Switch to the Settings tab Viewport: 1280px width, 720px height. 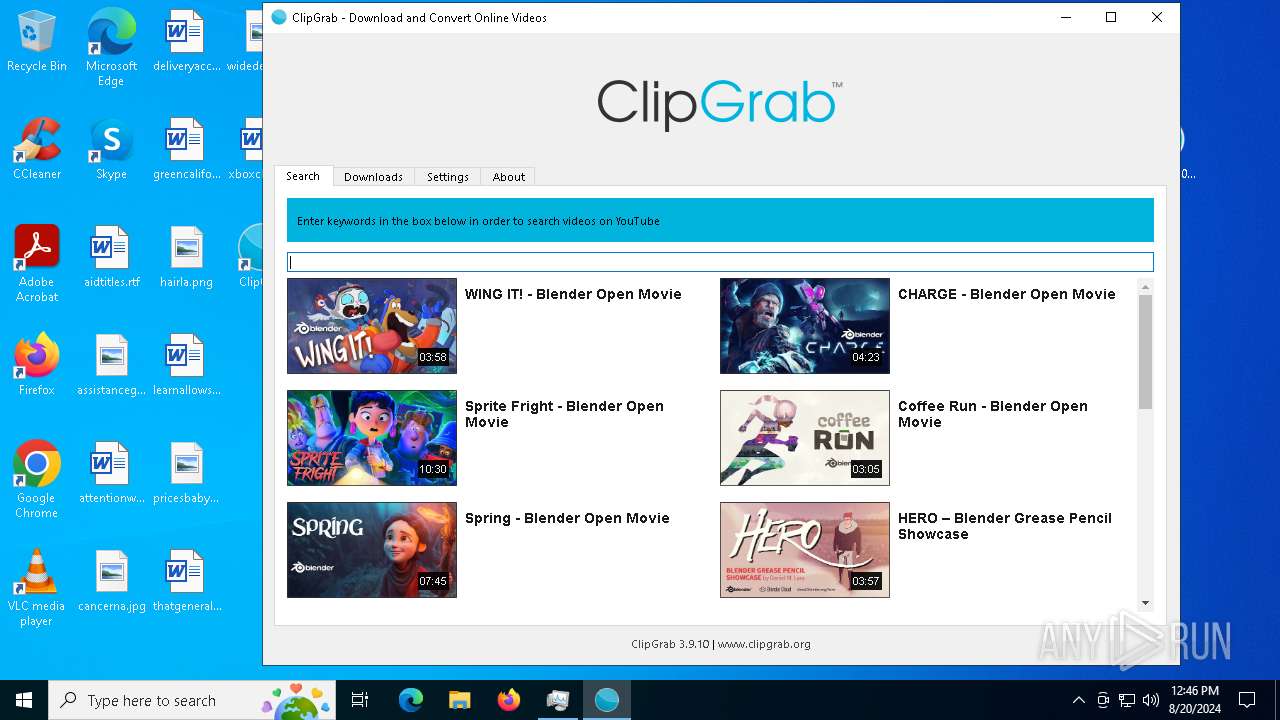point(448,177)
